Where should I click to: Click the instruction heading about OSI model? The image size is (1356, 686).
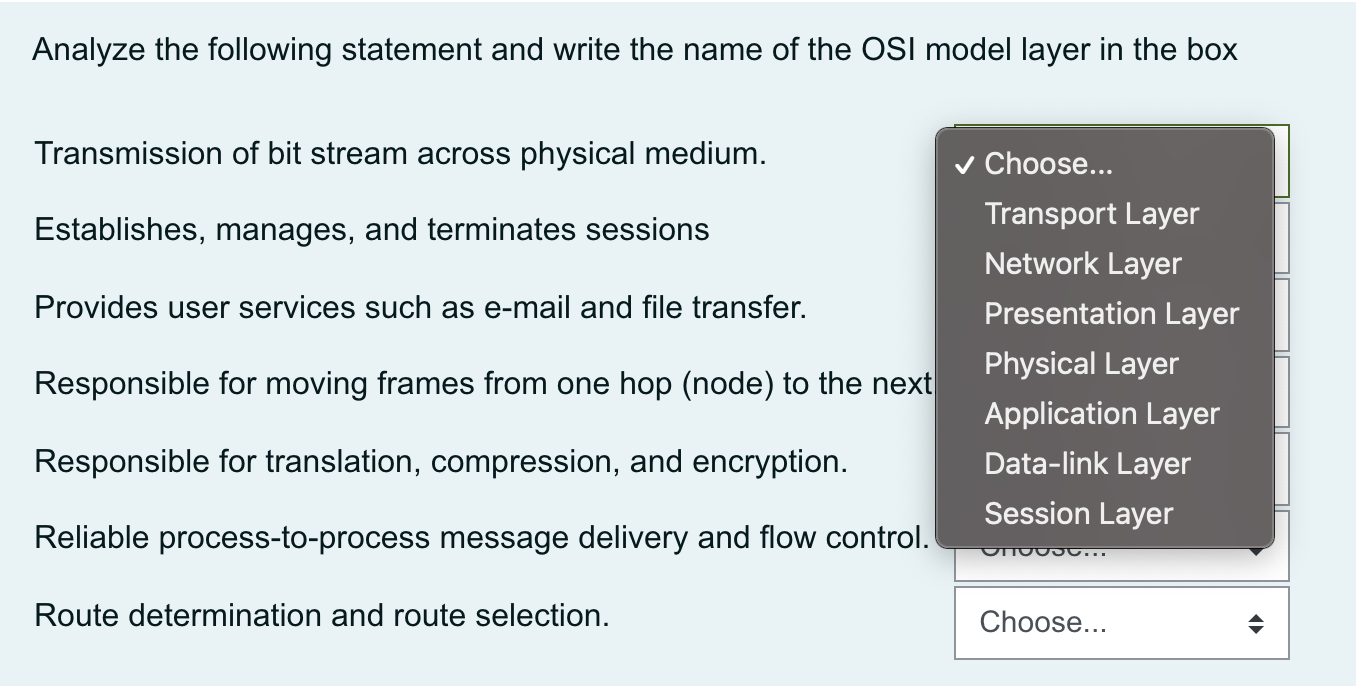pyautogui.click(x=634, y=48)
